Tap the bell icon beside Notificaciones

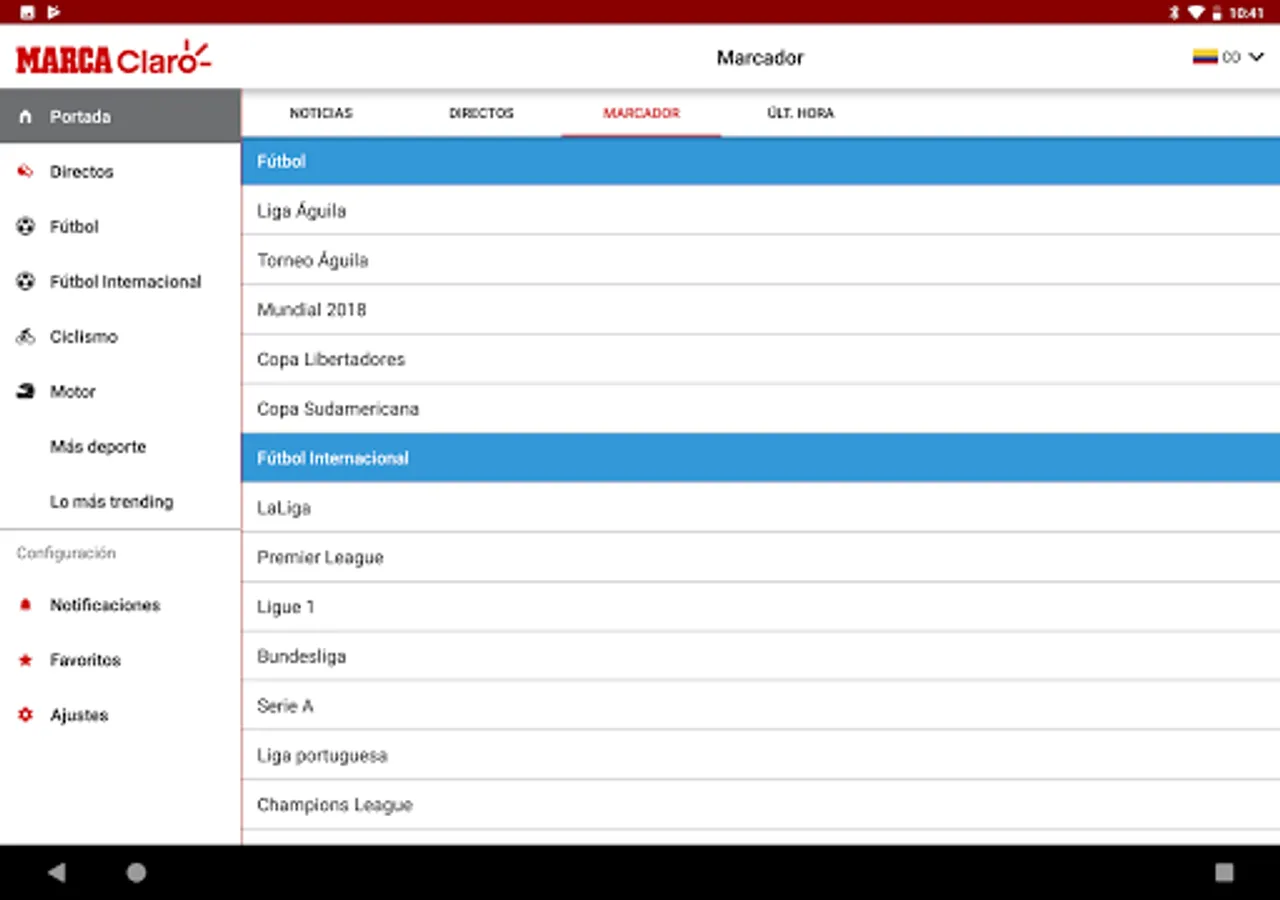26,605
